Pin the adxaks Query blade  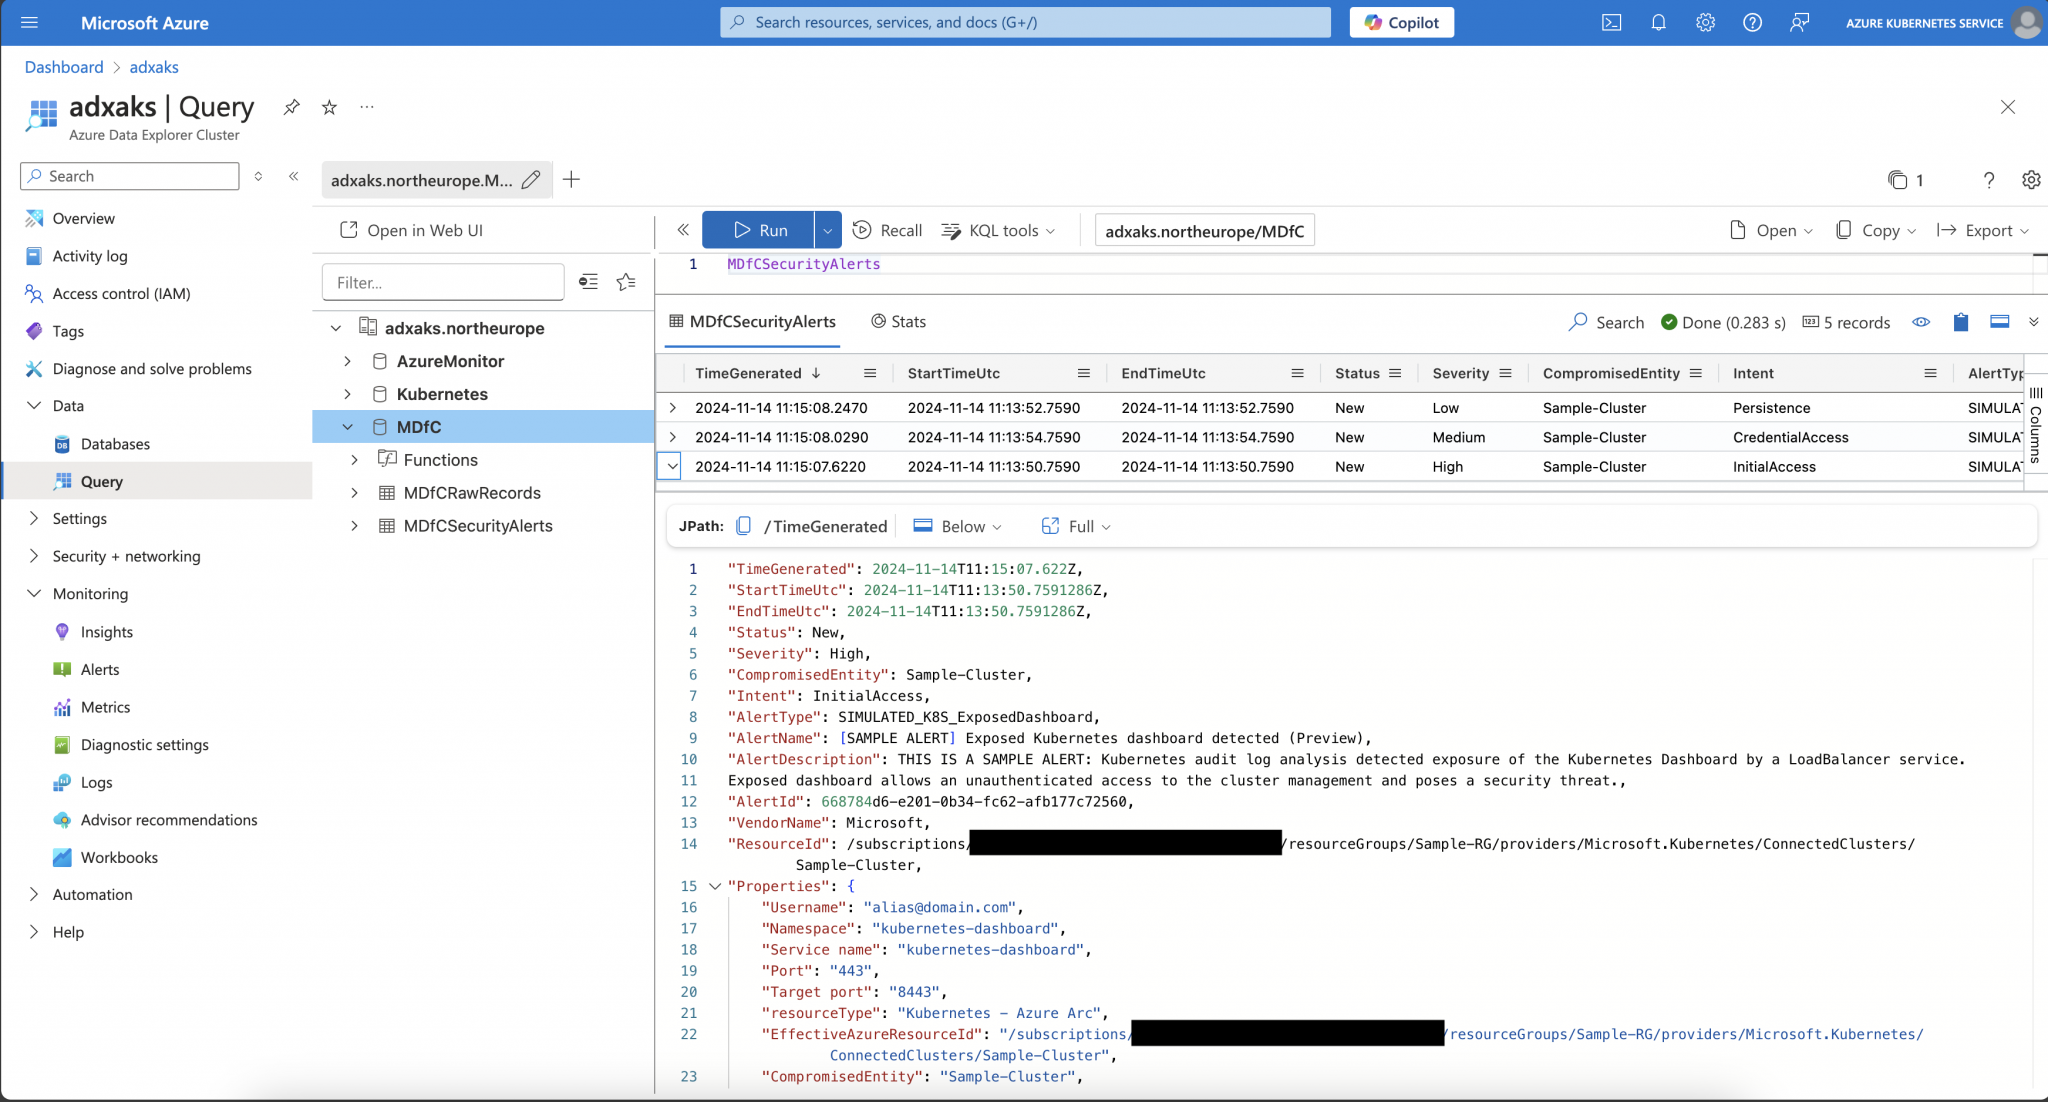tap(291, 107)
